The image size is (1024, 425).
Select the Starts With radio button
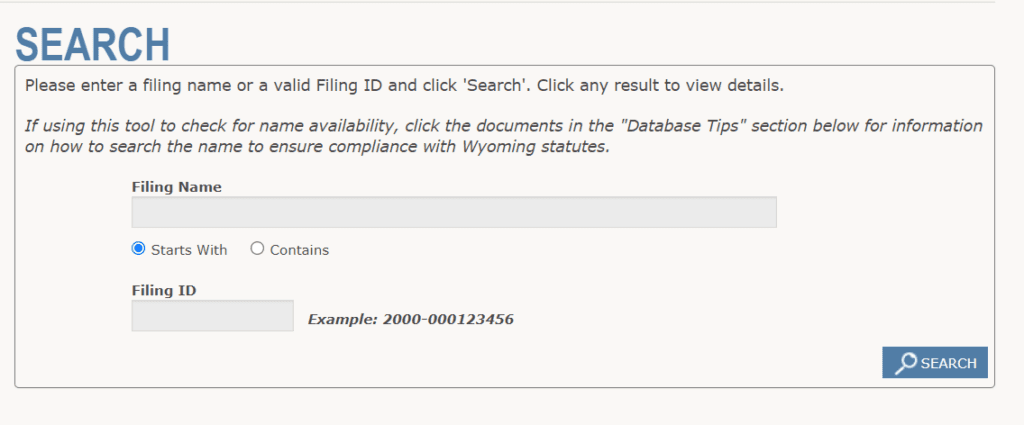tap(138, 249)
